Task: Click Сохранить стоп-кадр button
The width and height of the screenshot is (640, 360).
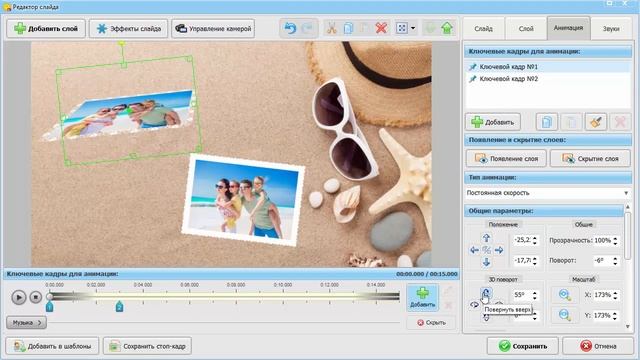Action: pyautogui.click(x=147, y=346)
